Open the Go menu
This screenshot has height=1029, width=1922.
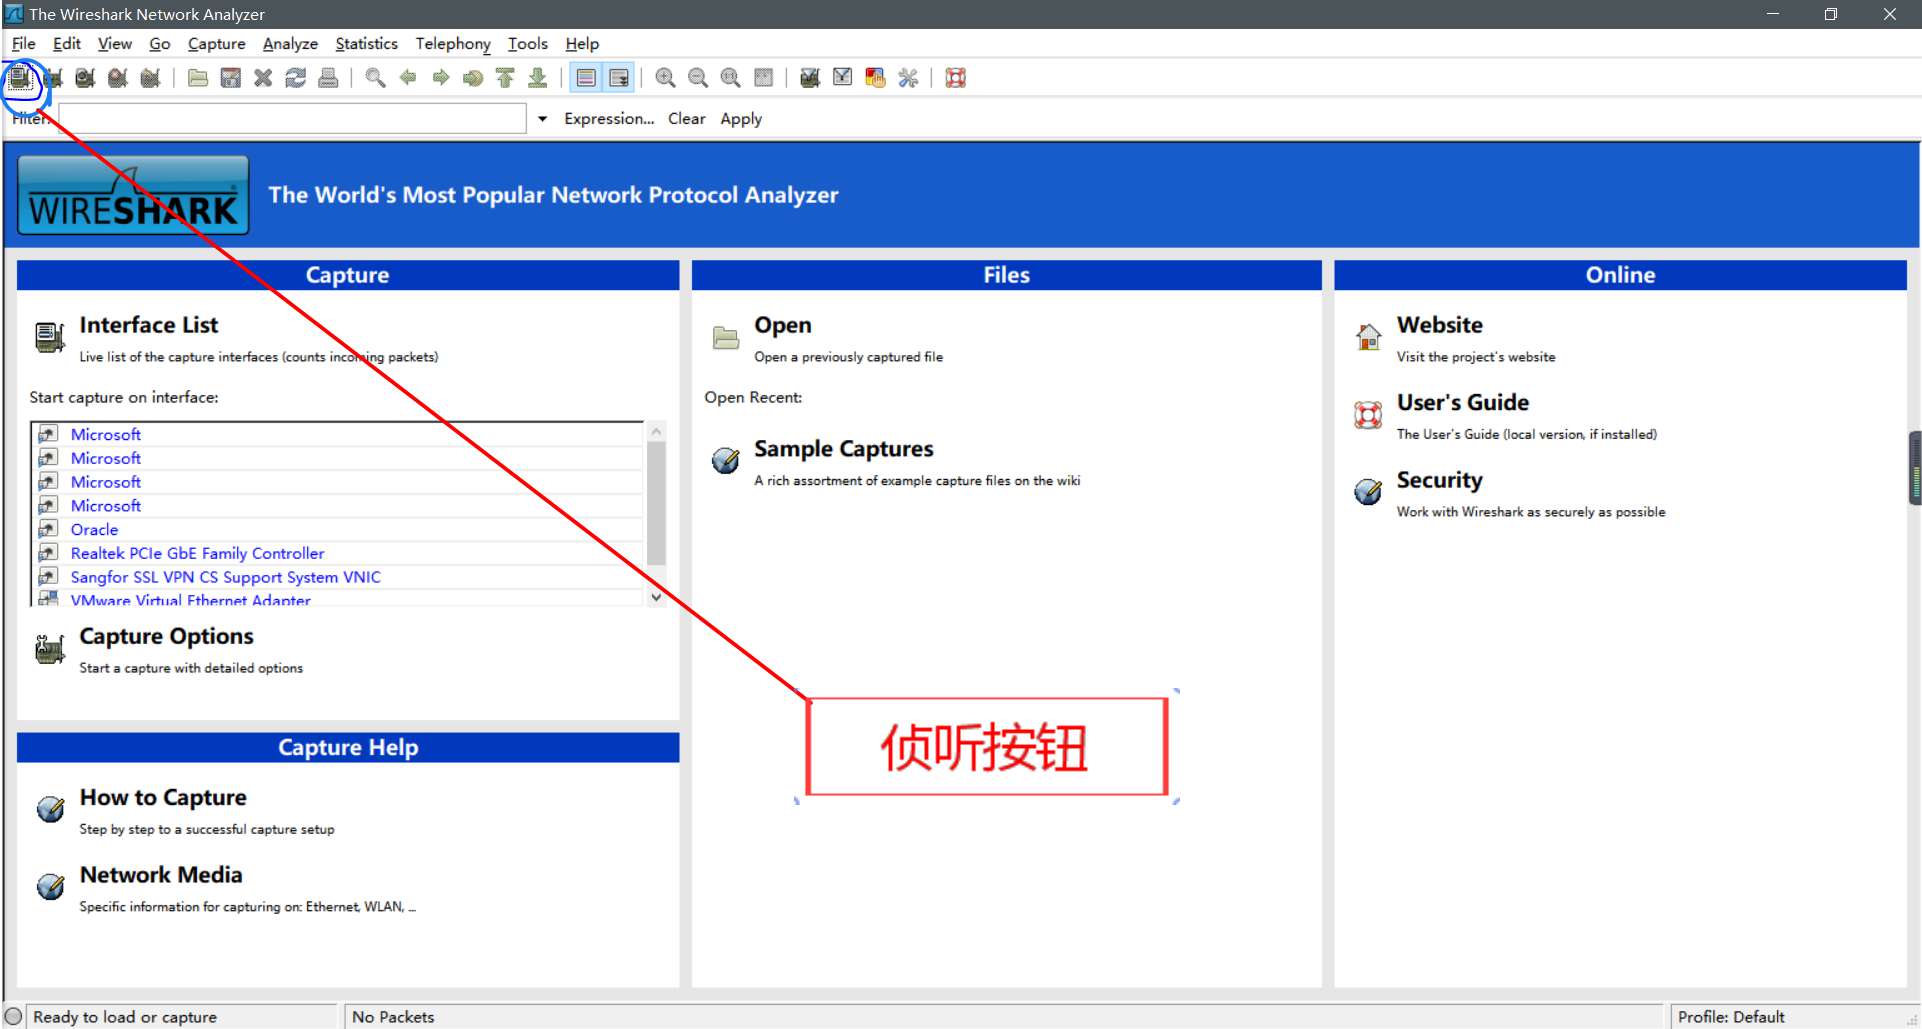160,44
